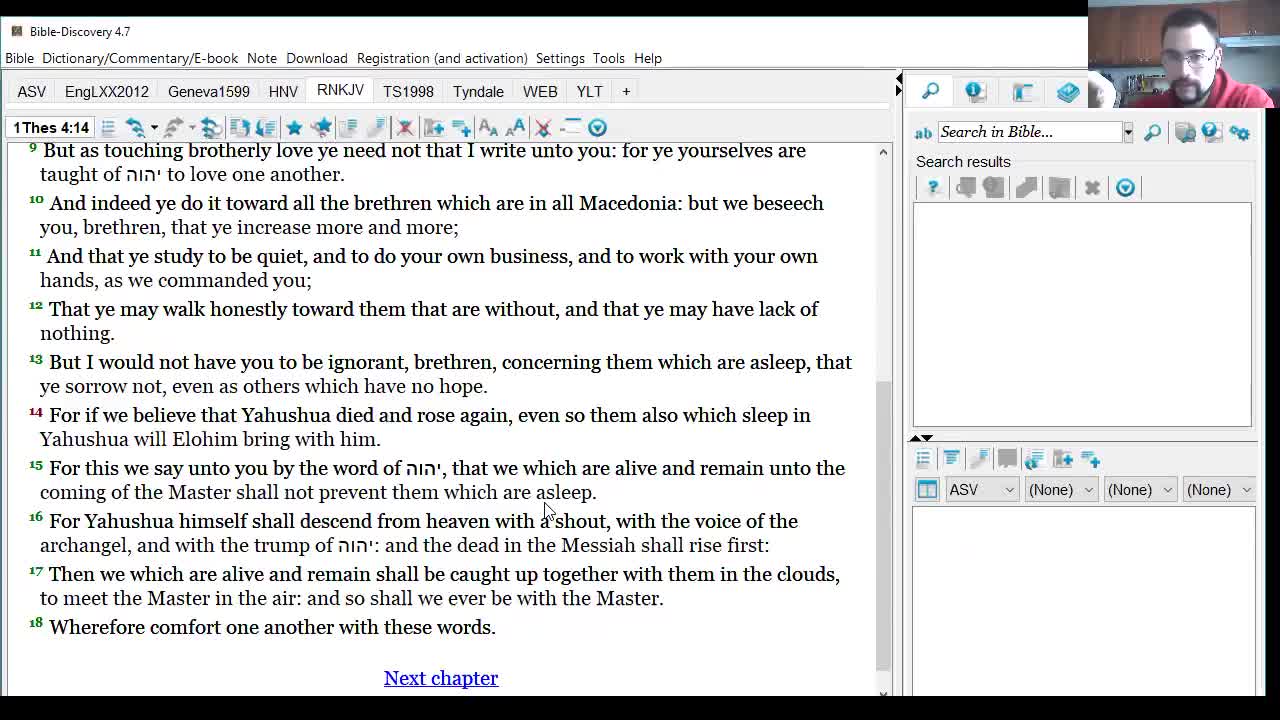This screenshot has height=720, width=1280.
Task: Open the bookmarks panel tab icon
Action: (1022, 92)
